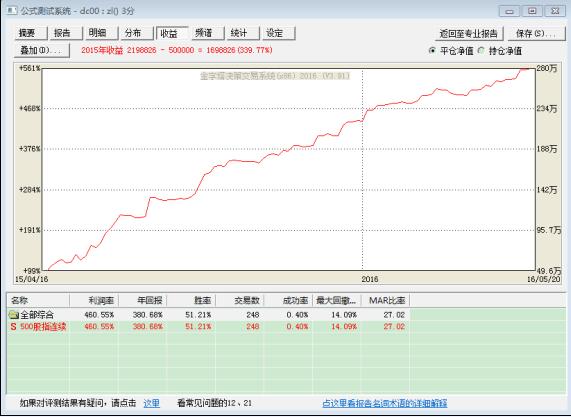The height and width of the screenshot is (417, 571).
Task: Open the 设定 tab
Action: point(278,33)
